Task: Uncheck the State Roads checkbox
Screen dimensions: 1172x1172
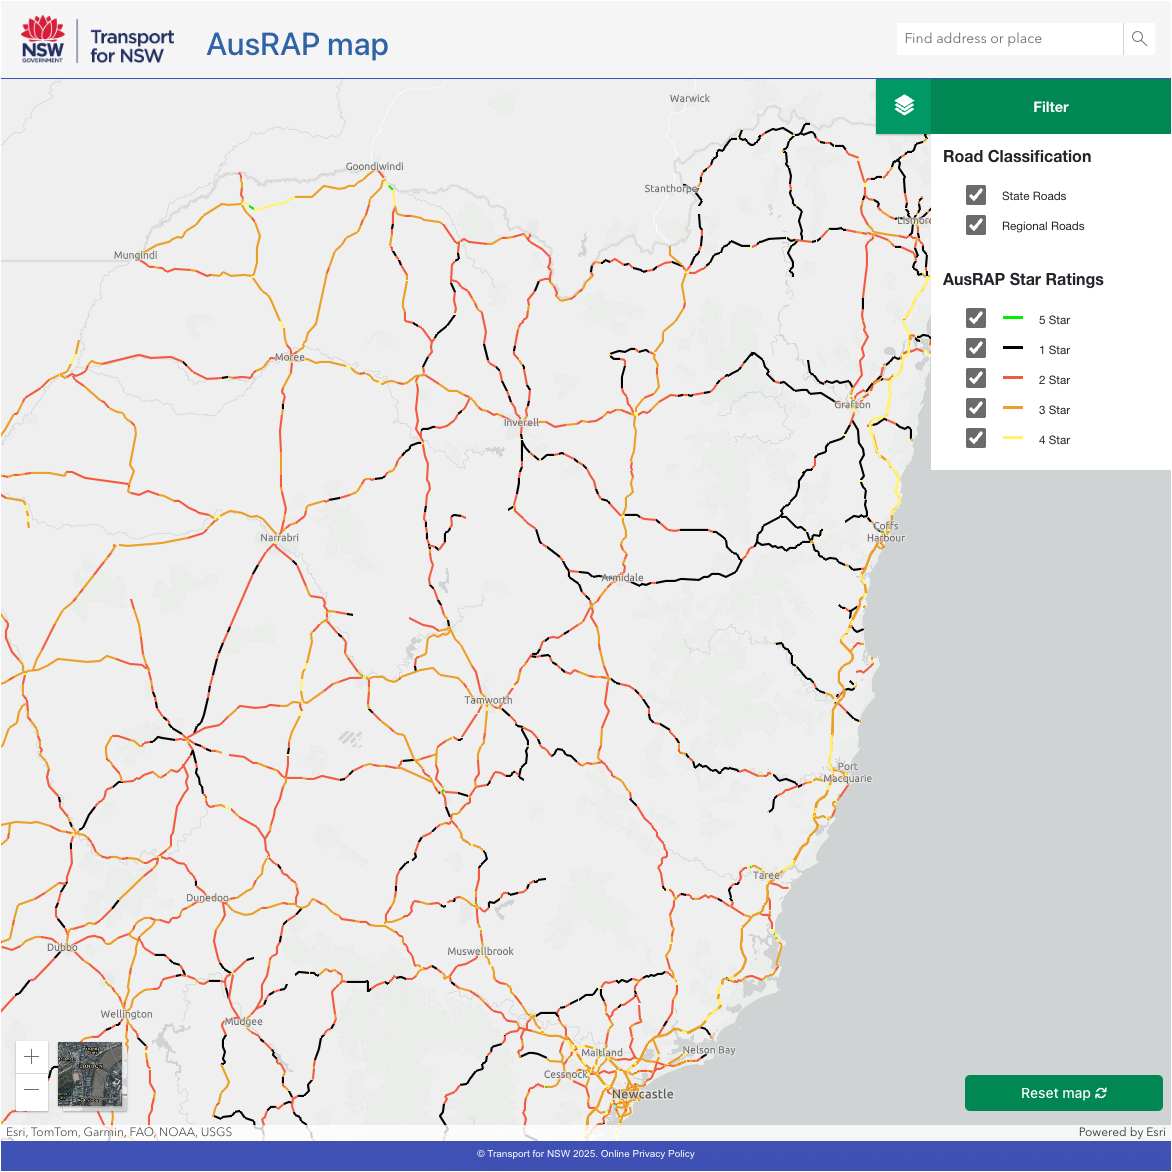Action: click(x=976, y=195)
